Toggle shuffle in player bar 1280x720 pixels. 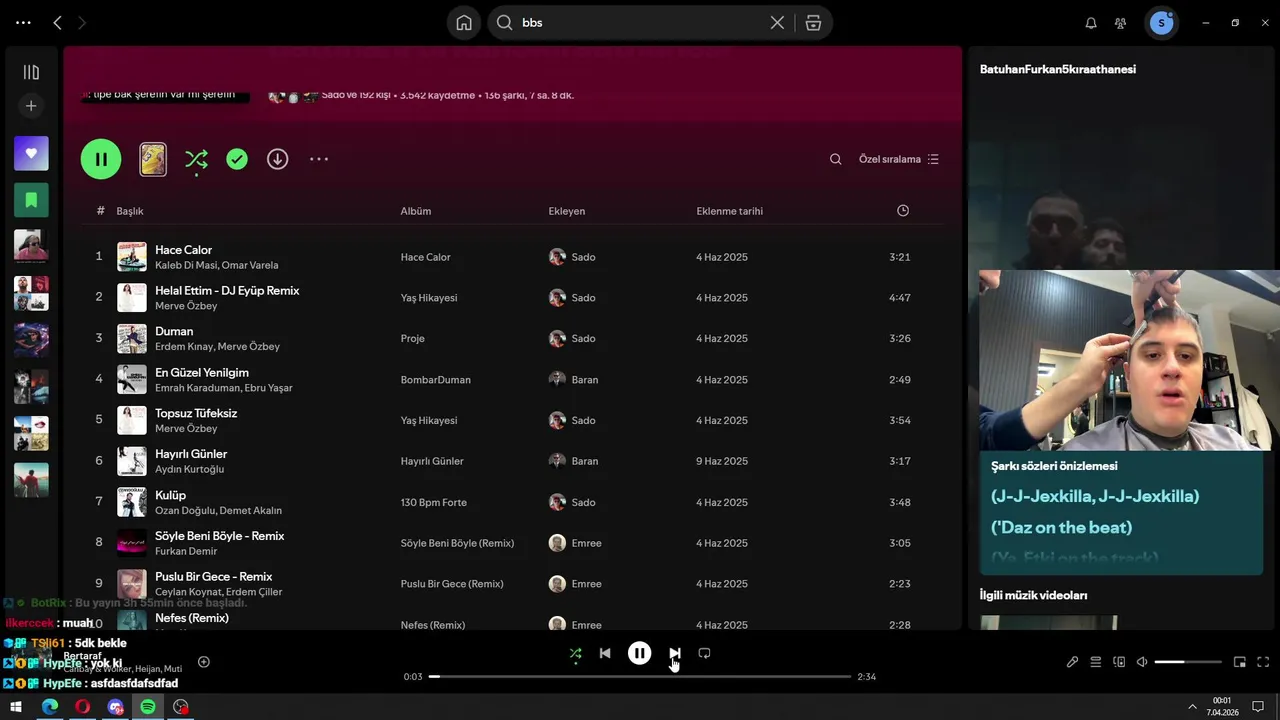575,653
